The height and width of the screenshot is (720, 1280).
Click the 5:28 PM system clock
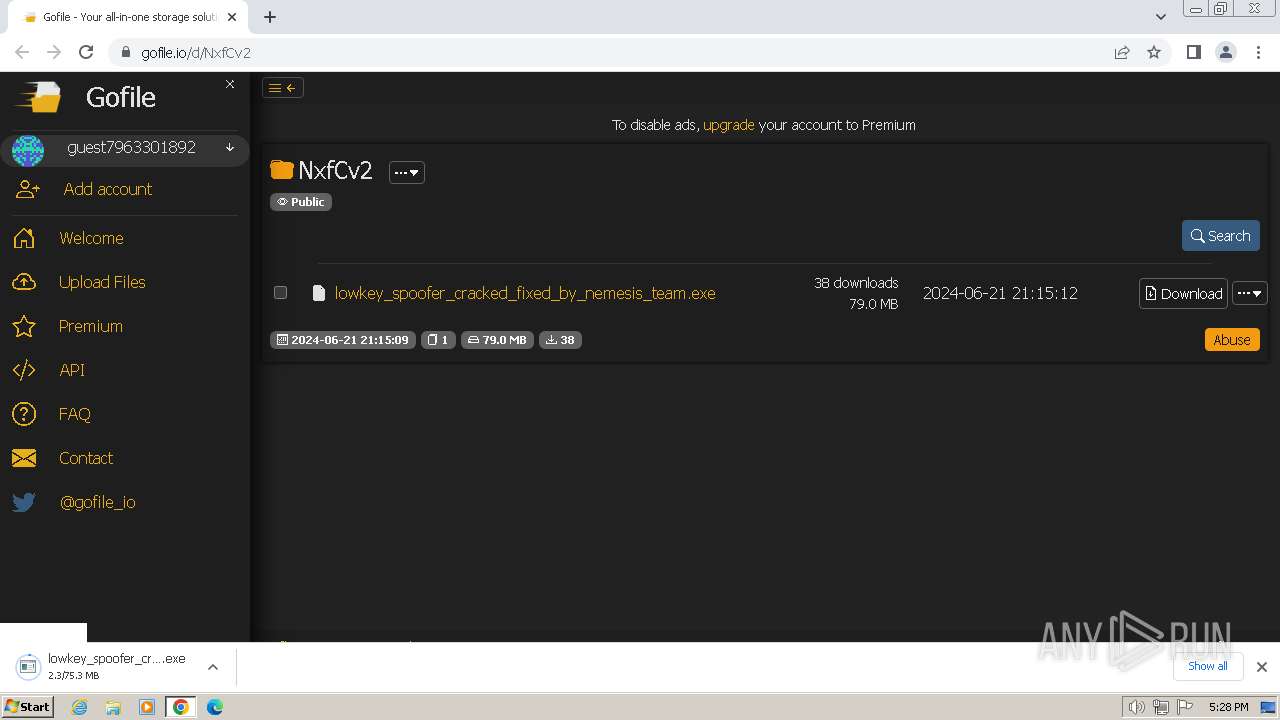tap(1228, 707)
